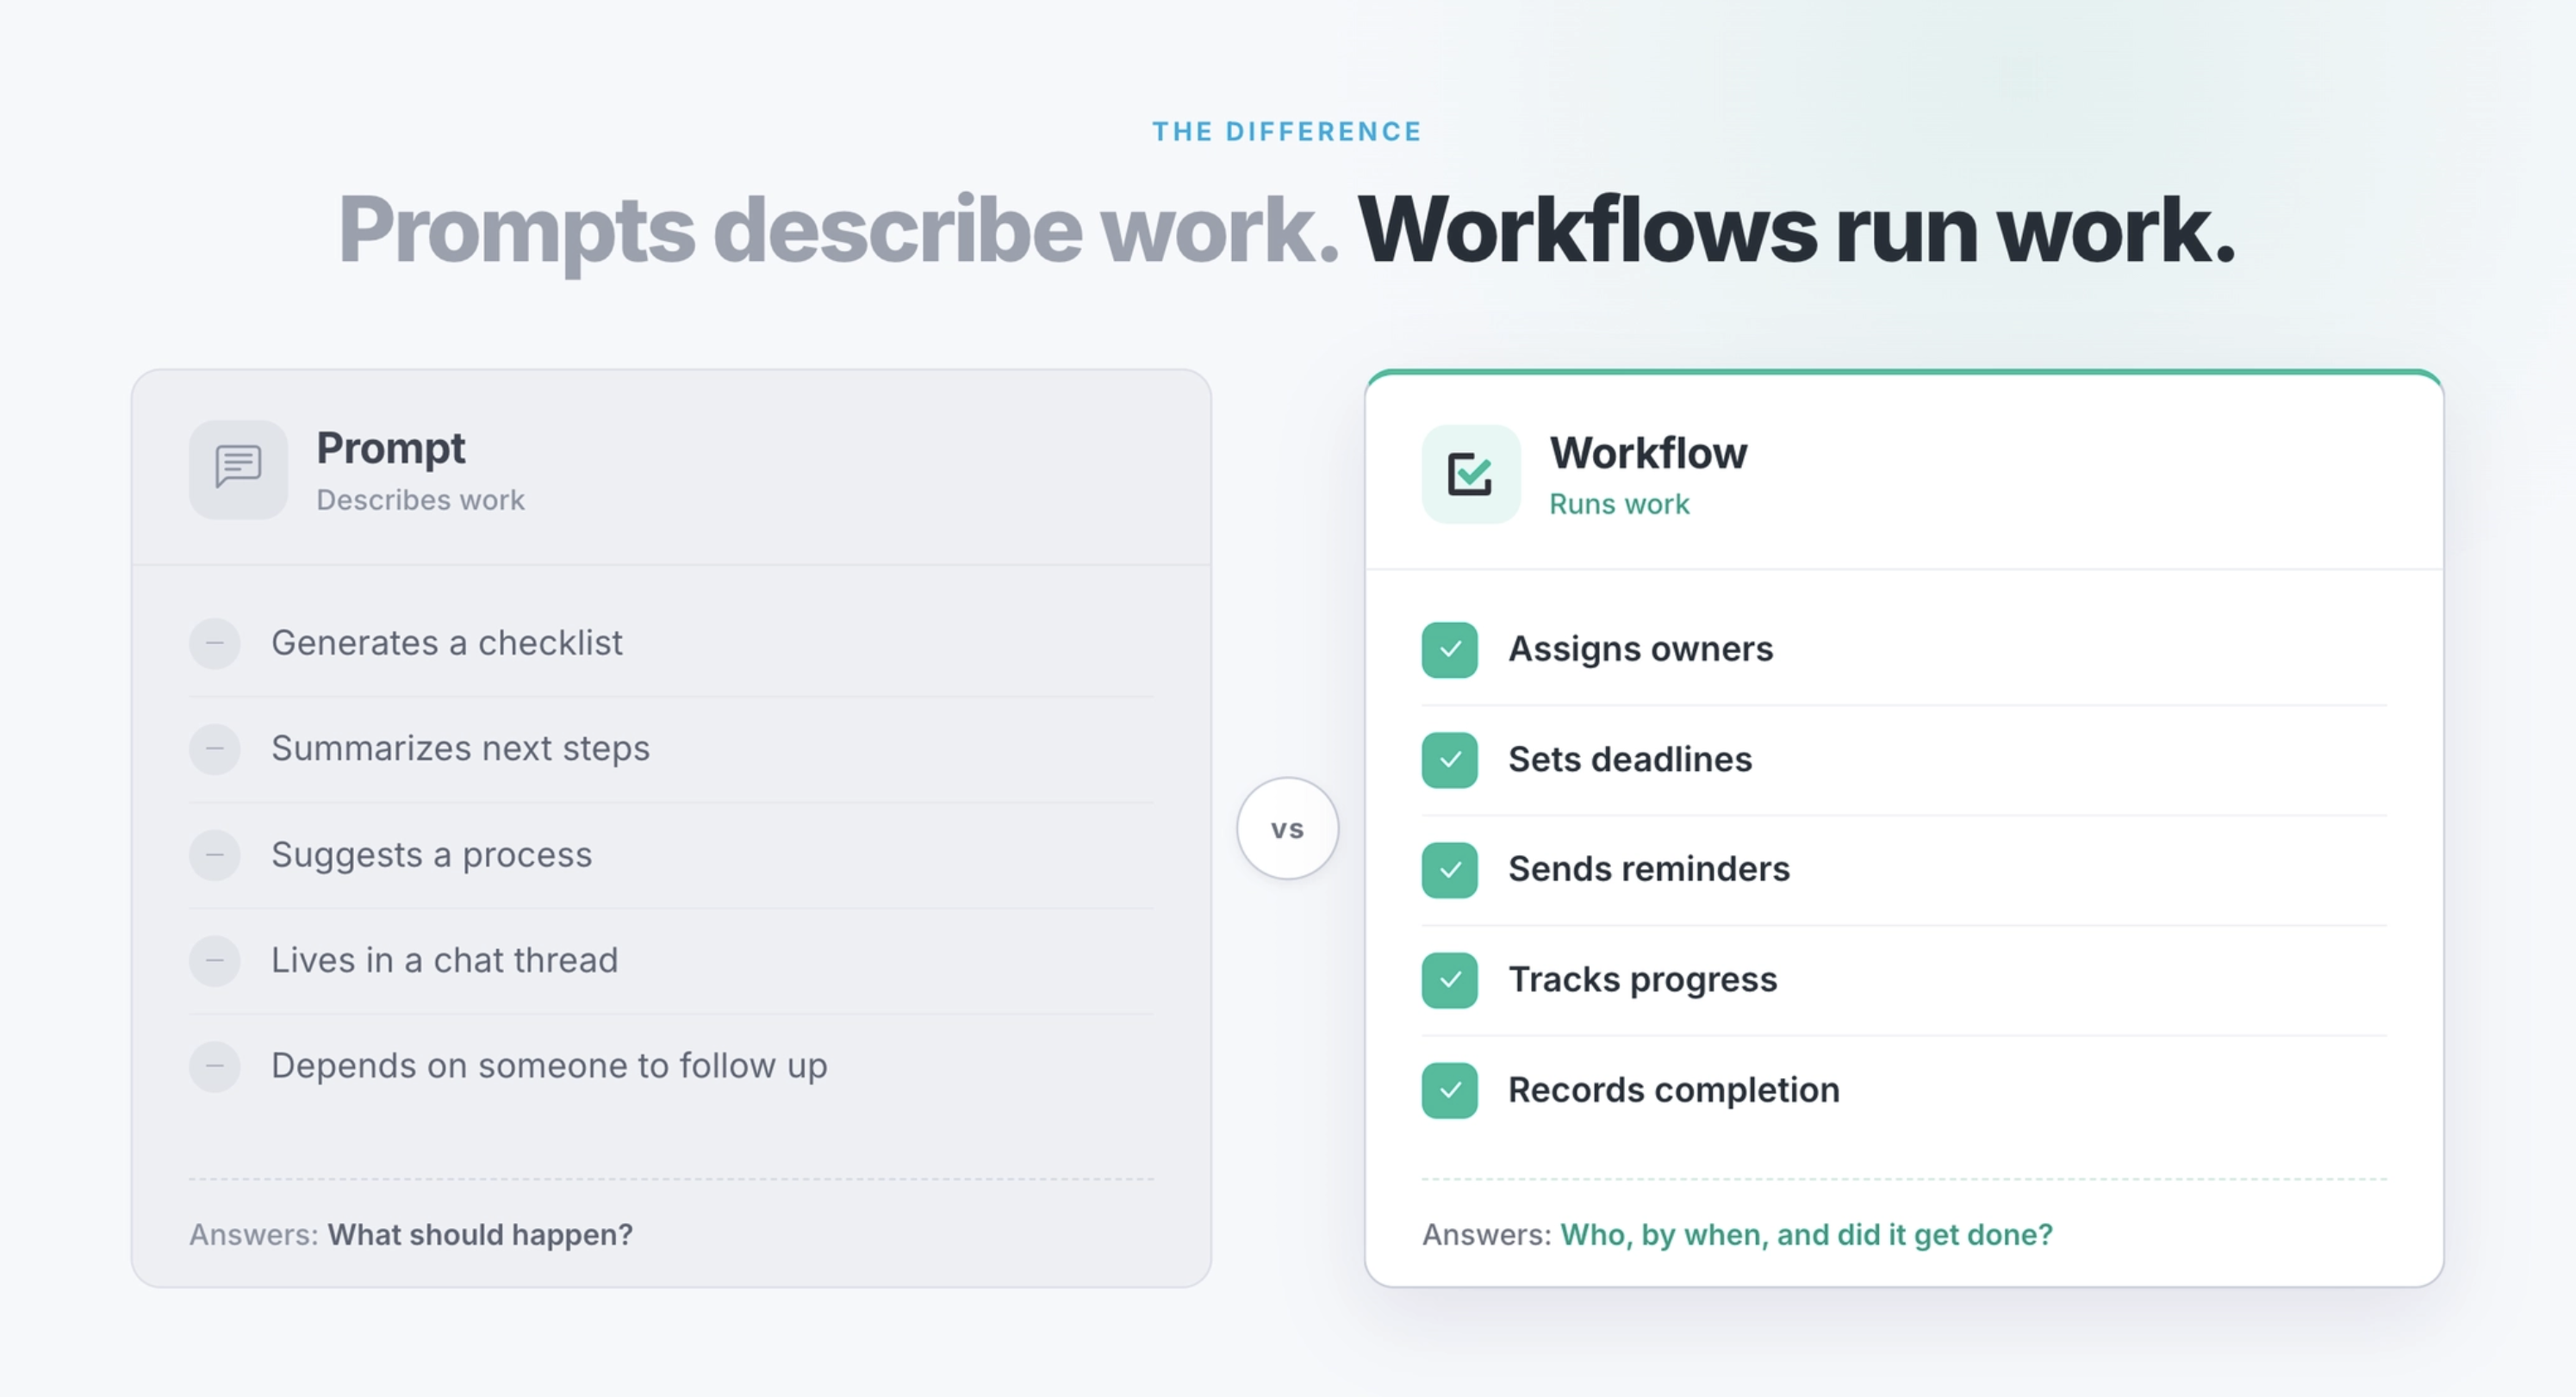
Task: Click dash icon beside Summarizes next steps
Action: pyautogui.click(x=215, y=749)
